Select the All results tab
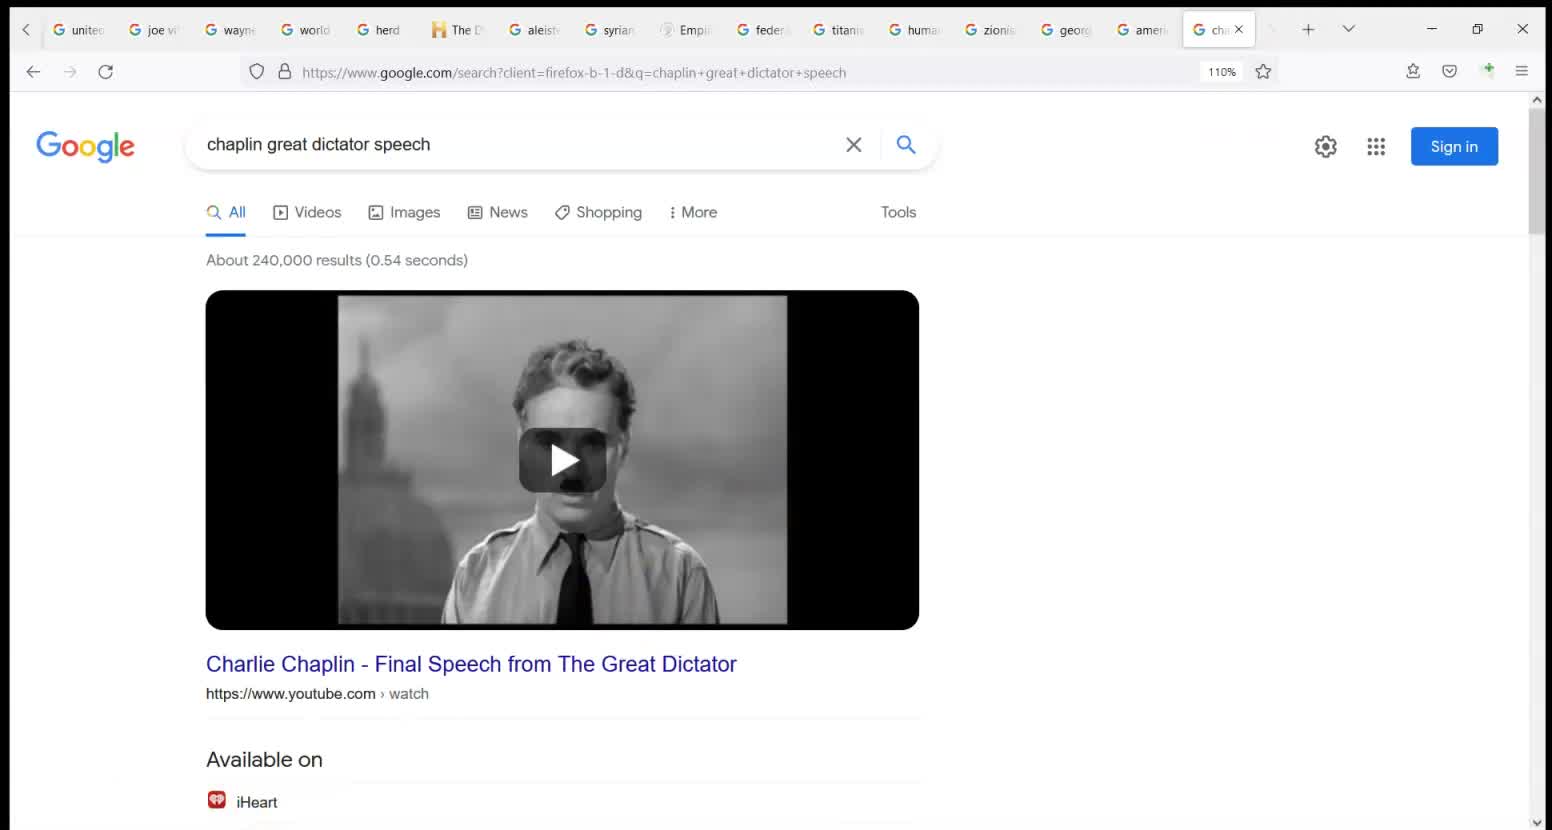1552x830 pixels. pos(226,212)
